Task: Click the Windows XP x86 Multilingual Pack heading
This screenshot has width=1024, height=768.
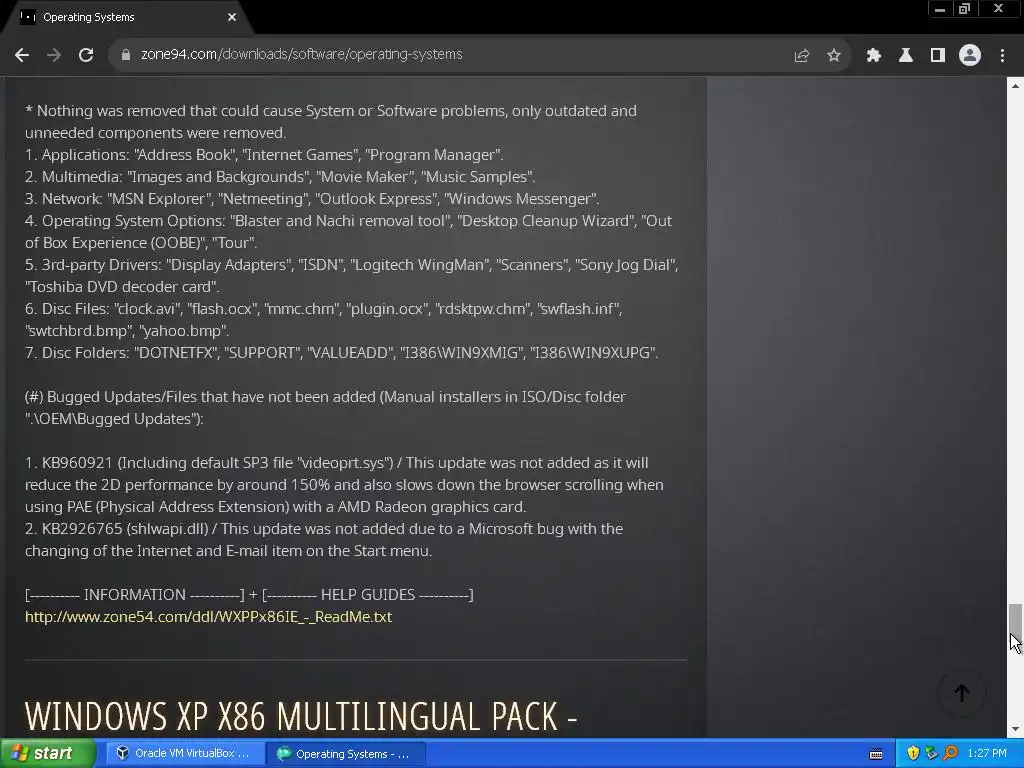Action: click(301, 717)
